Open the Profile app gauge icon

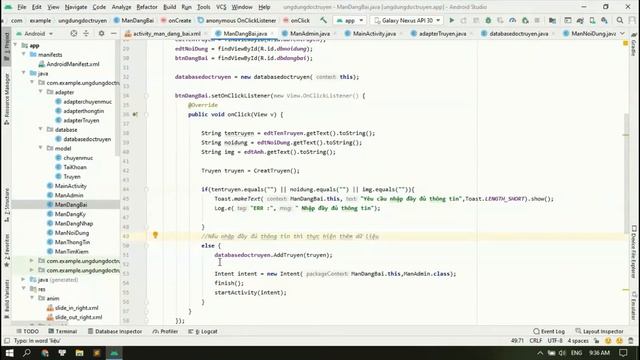pos(513,20)
